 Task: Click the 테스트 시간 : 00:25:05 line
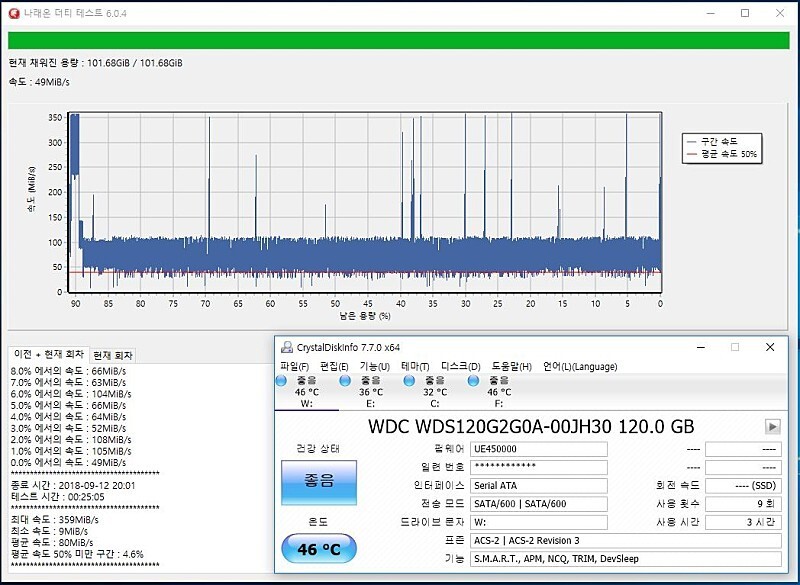coord(58,497)
